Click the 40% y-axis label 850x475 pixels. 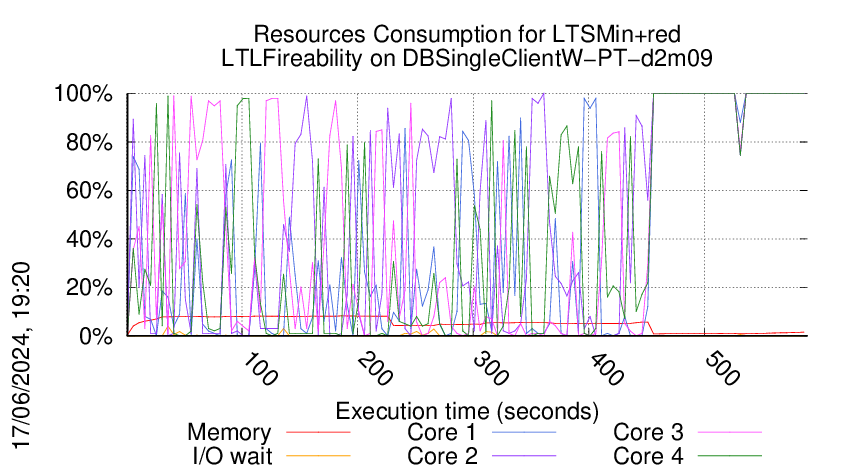coord(89,239)
